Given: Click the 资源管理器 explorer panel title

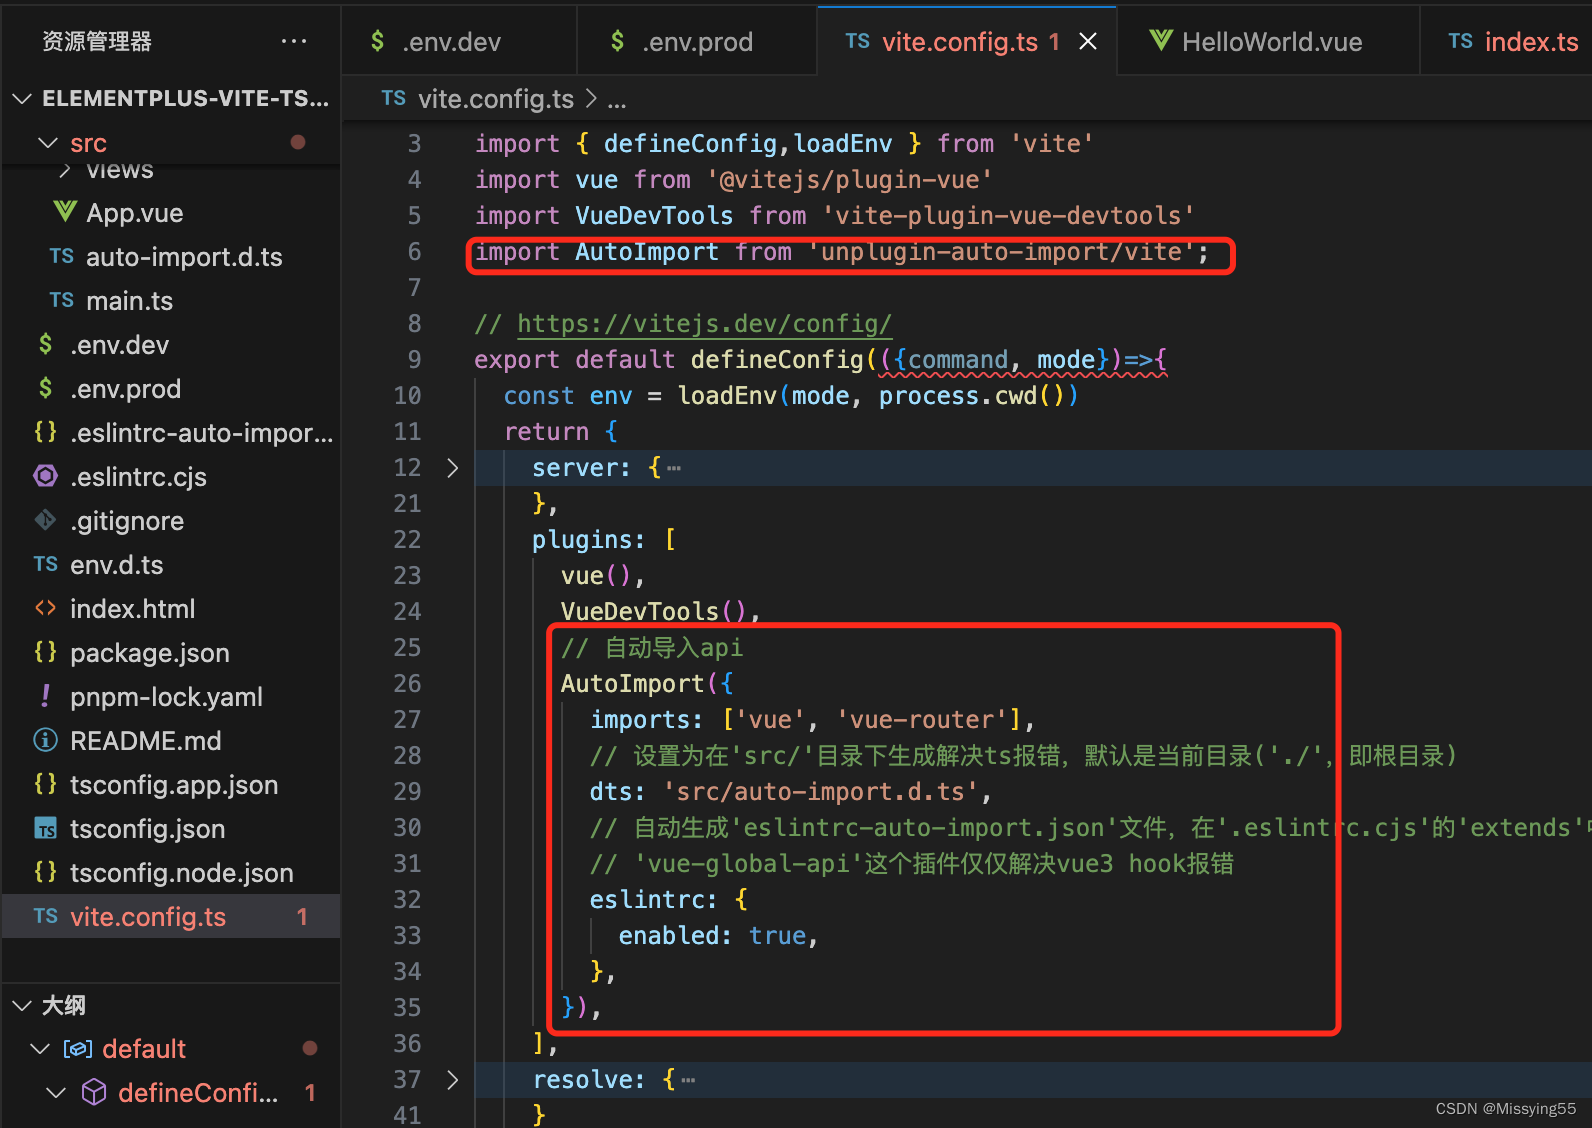Looking at the screenshot, I should [x=97, y=41].
